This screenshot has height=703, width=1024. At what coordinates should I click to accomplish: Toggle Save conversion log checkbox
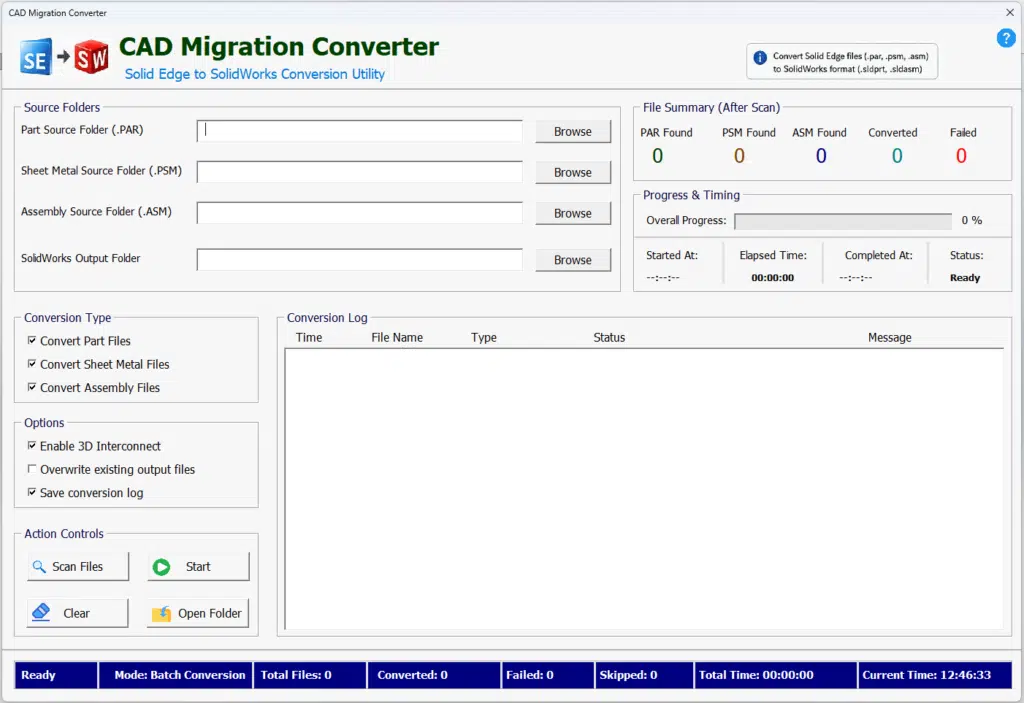(x=32, y=493)
